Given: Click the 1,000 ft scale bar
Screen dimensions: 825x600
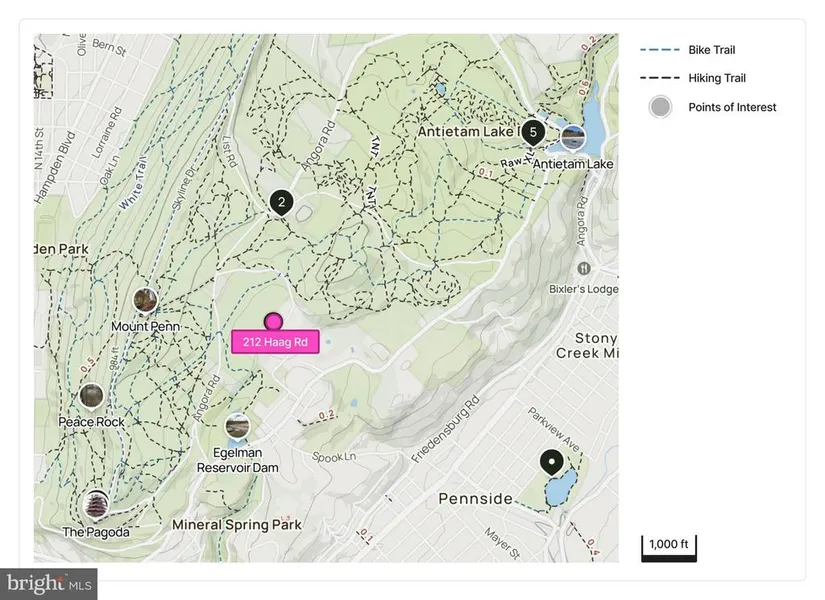Looking at the screenshot, I should 669,546.
